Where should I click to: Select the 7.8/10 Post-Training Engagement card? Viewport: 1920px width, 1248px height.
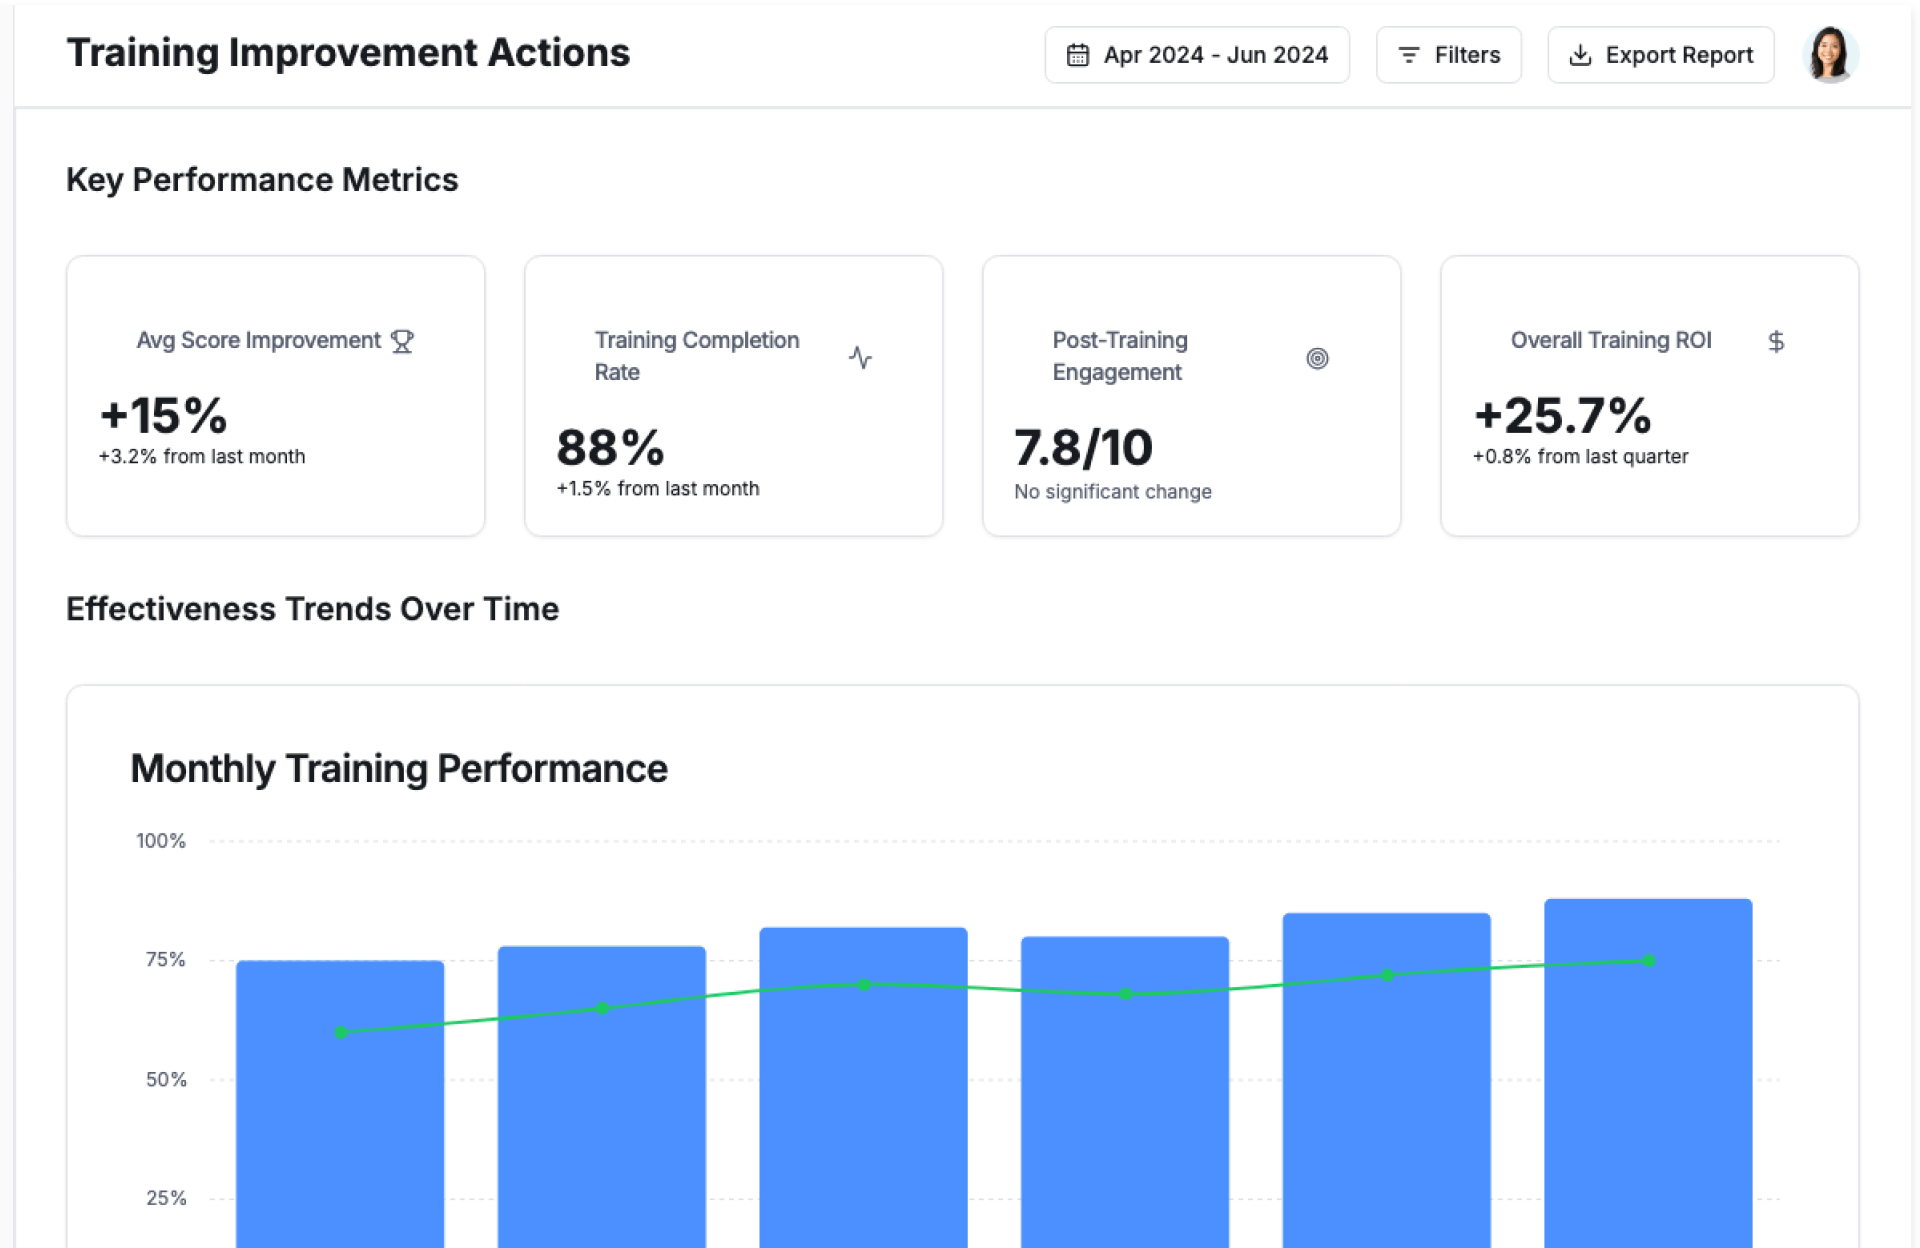pos(1191,396)
